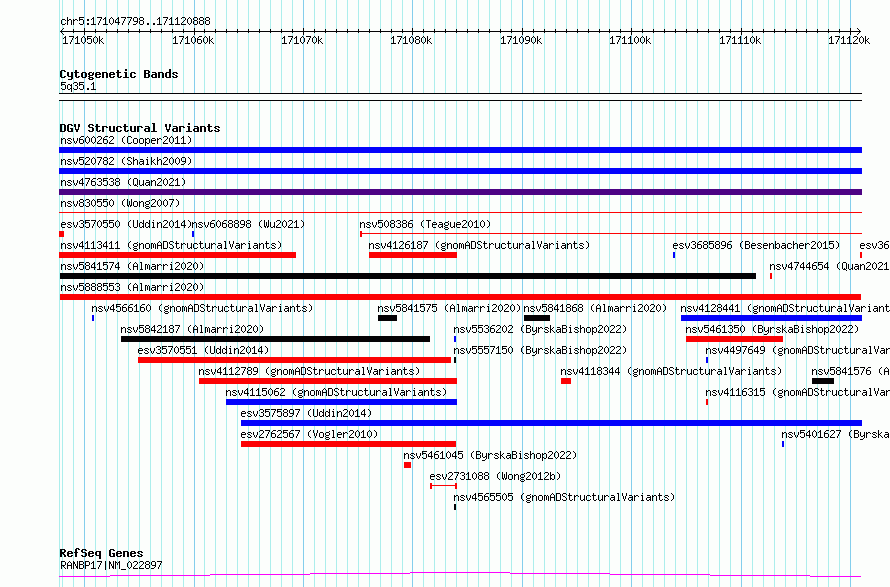Click the thin red nsv830550 (Wong2007) line
The image size is (890, 587).
point(460,213)
